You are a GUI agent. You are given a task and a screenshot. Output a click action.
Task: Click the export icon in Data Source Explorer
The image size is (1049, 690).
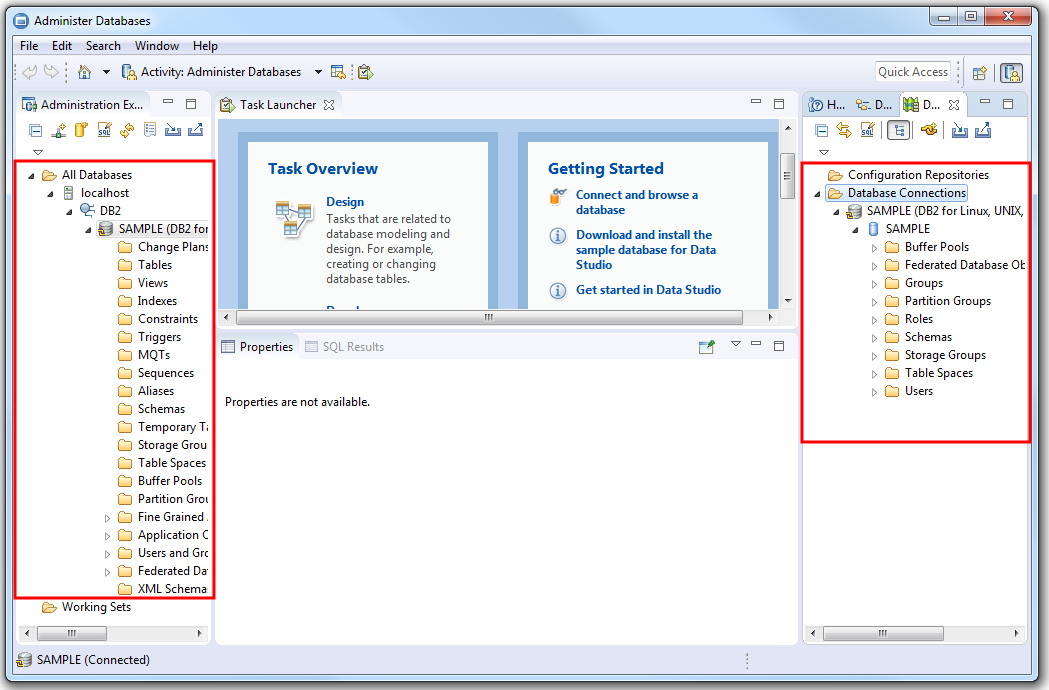(983, 130)
